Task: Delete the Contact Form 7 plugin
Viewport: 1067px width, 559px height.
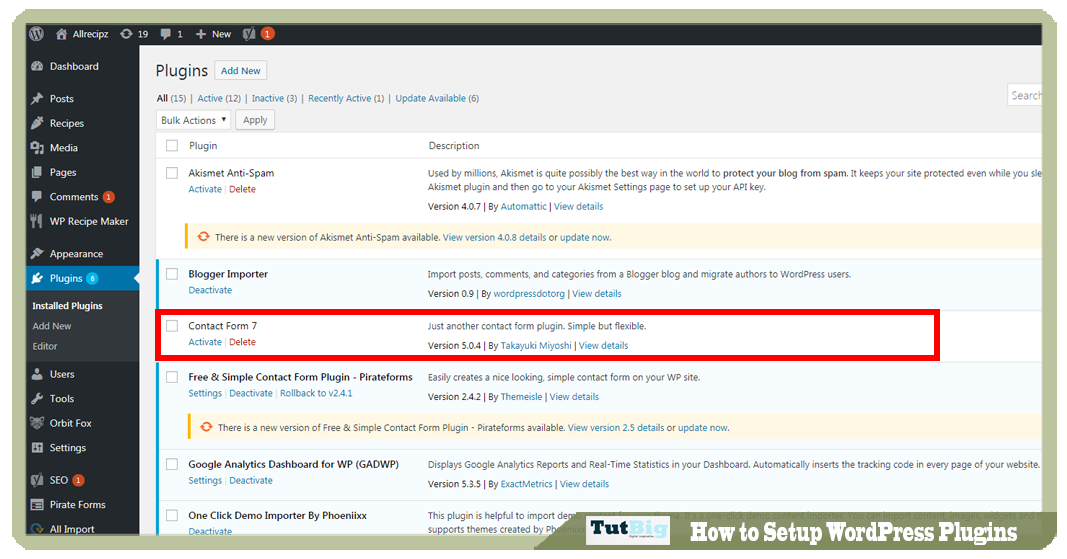Action: 242,342
